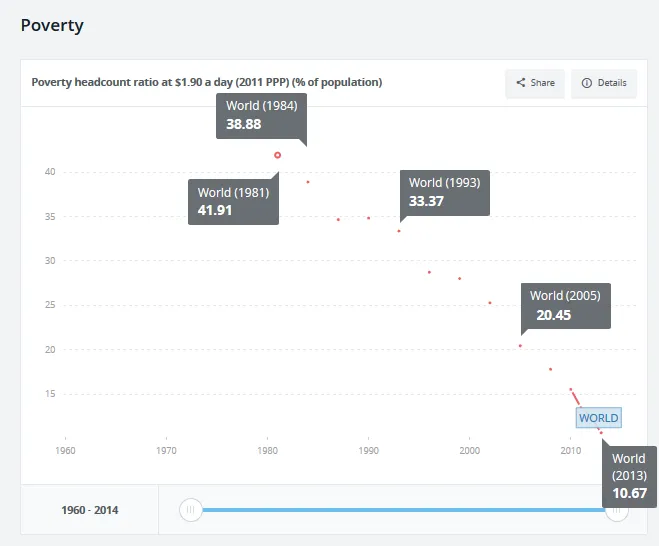Click the 40 y-axis label
Image resolution: width=659 pixels, height=546 pixels.
coord(50,171)
